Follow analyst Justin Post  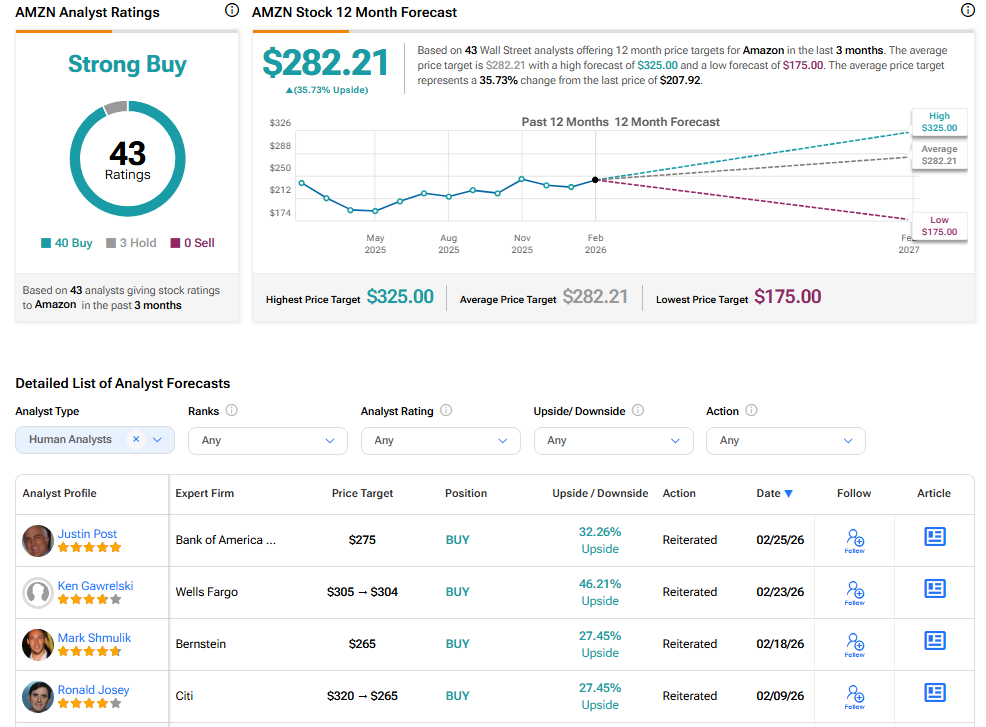click(854, 540)
